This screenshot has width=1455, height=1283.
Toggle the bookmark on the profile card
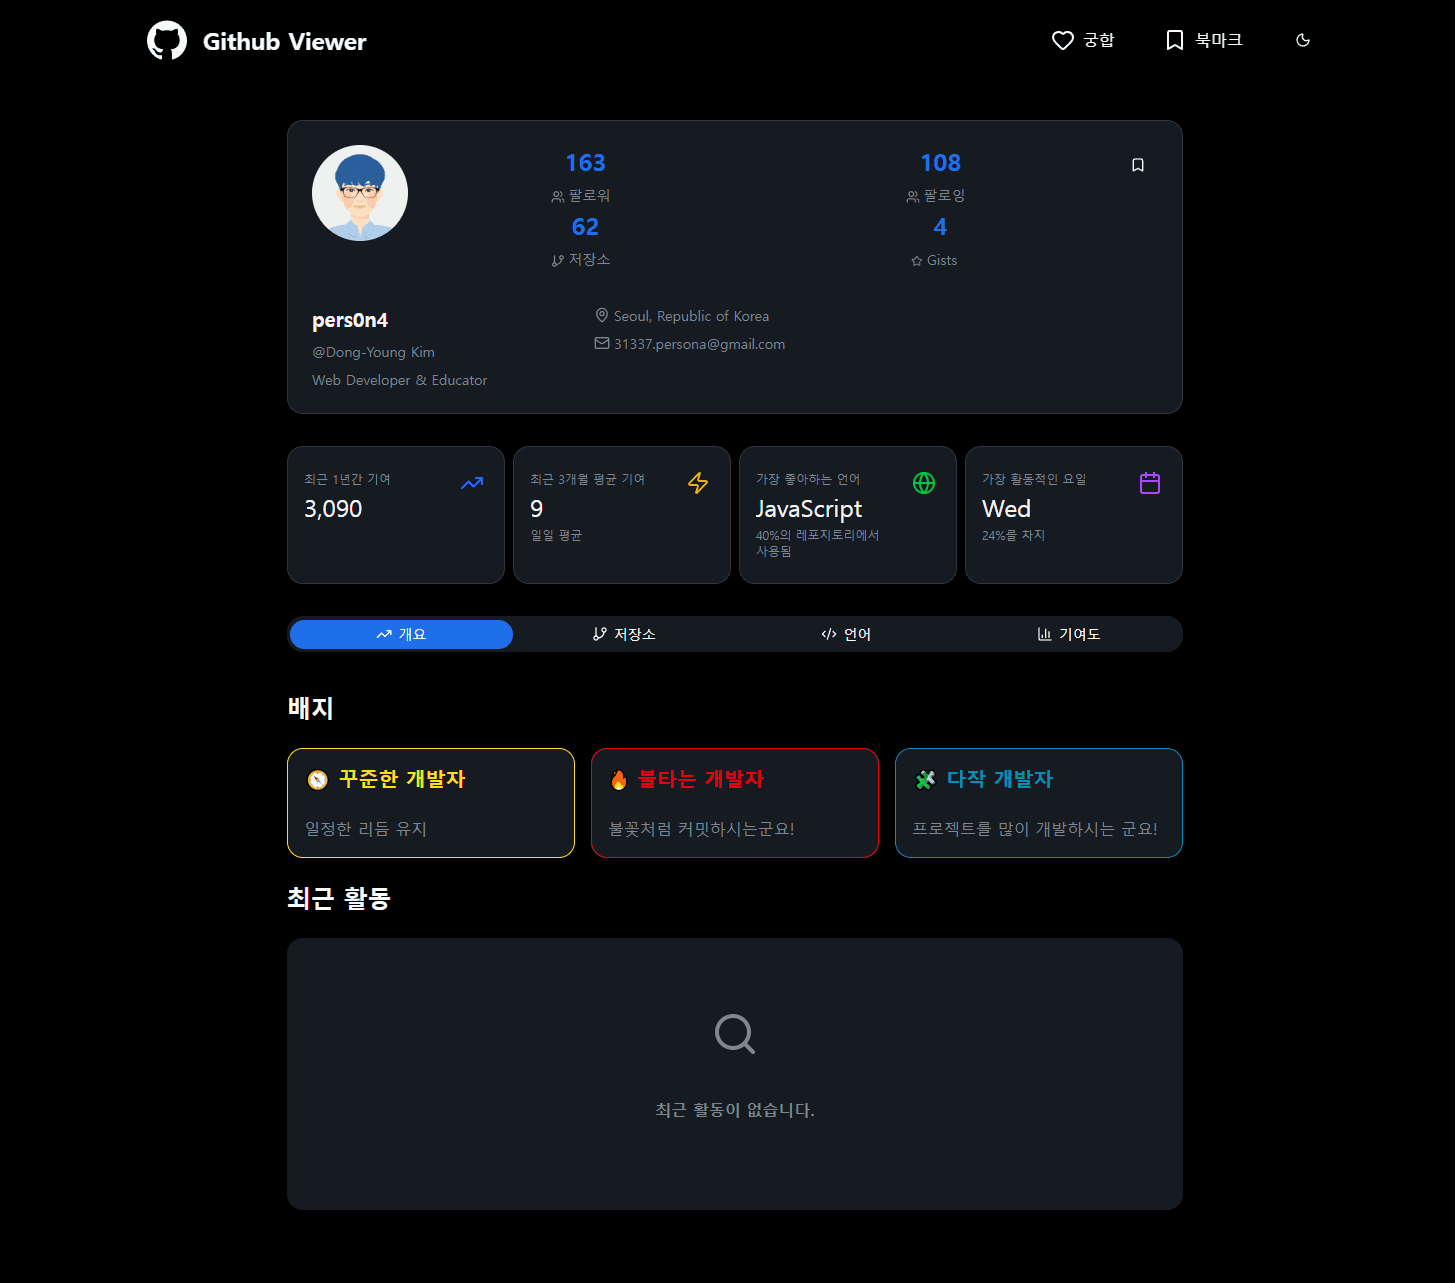[1137, 164]
